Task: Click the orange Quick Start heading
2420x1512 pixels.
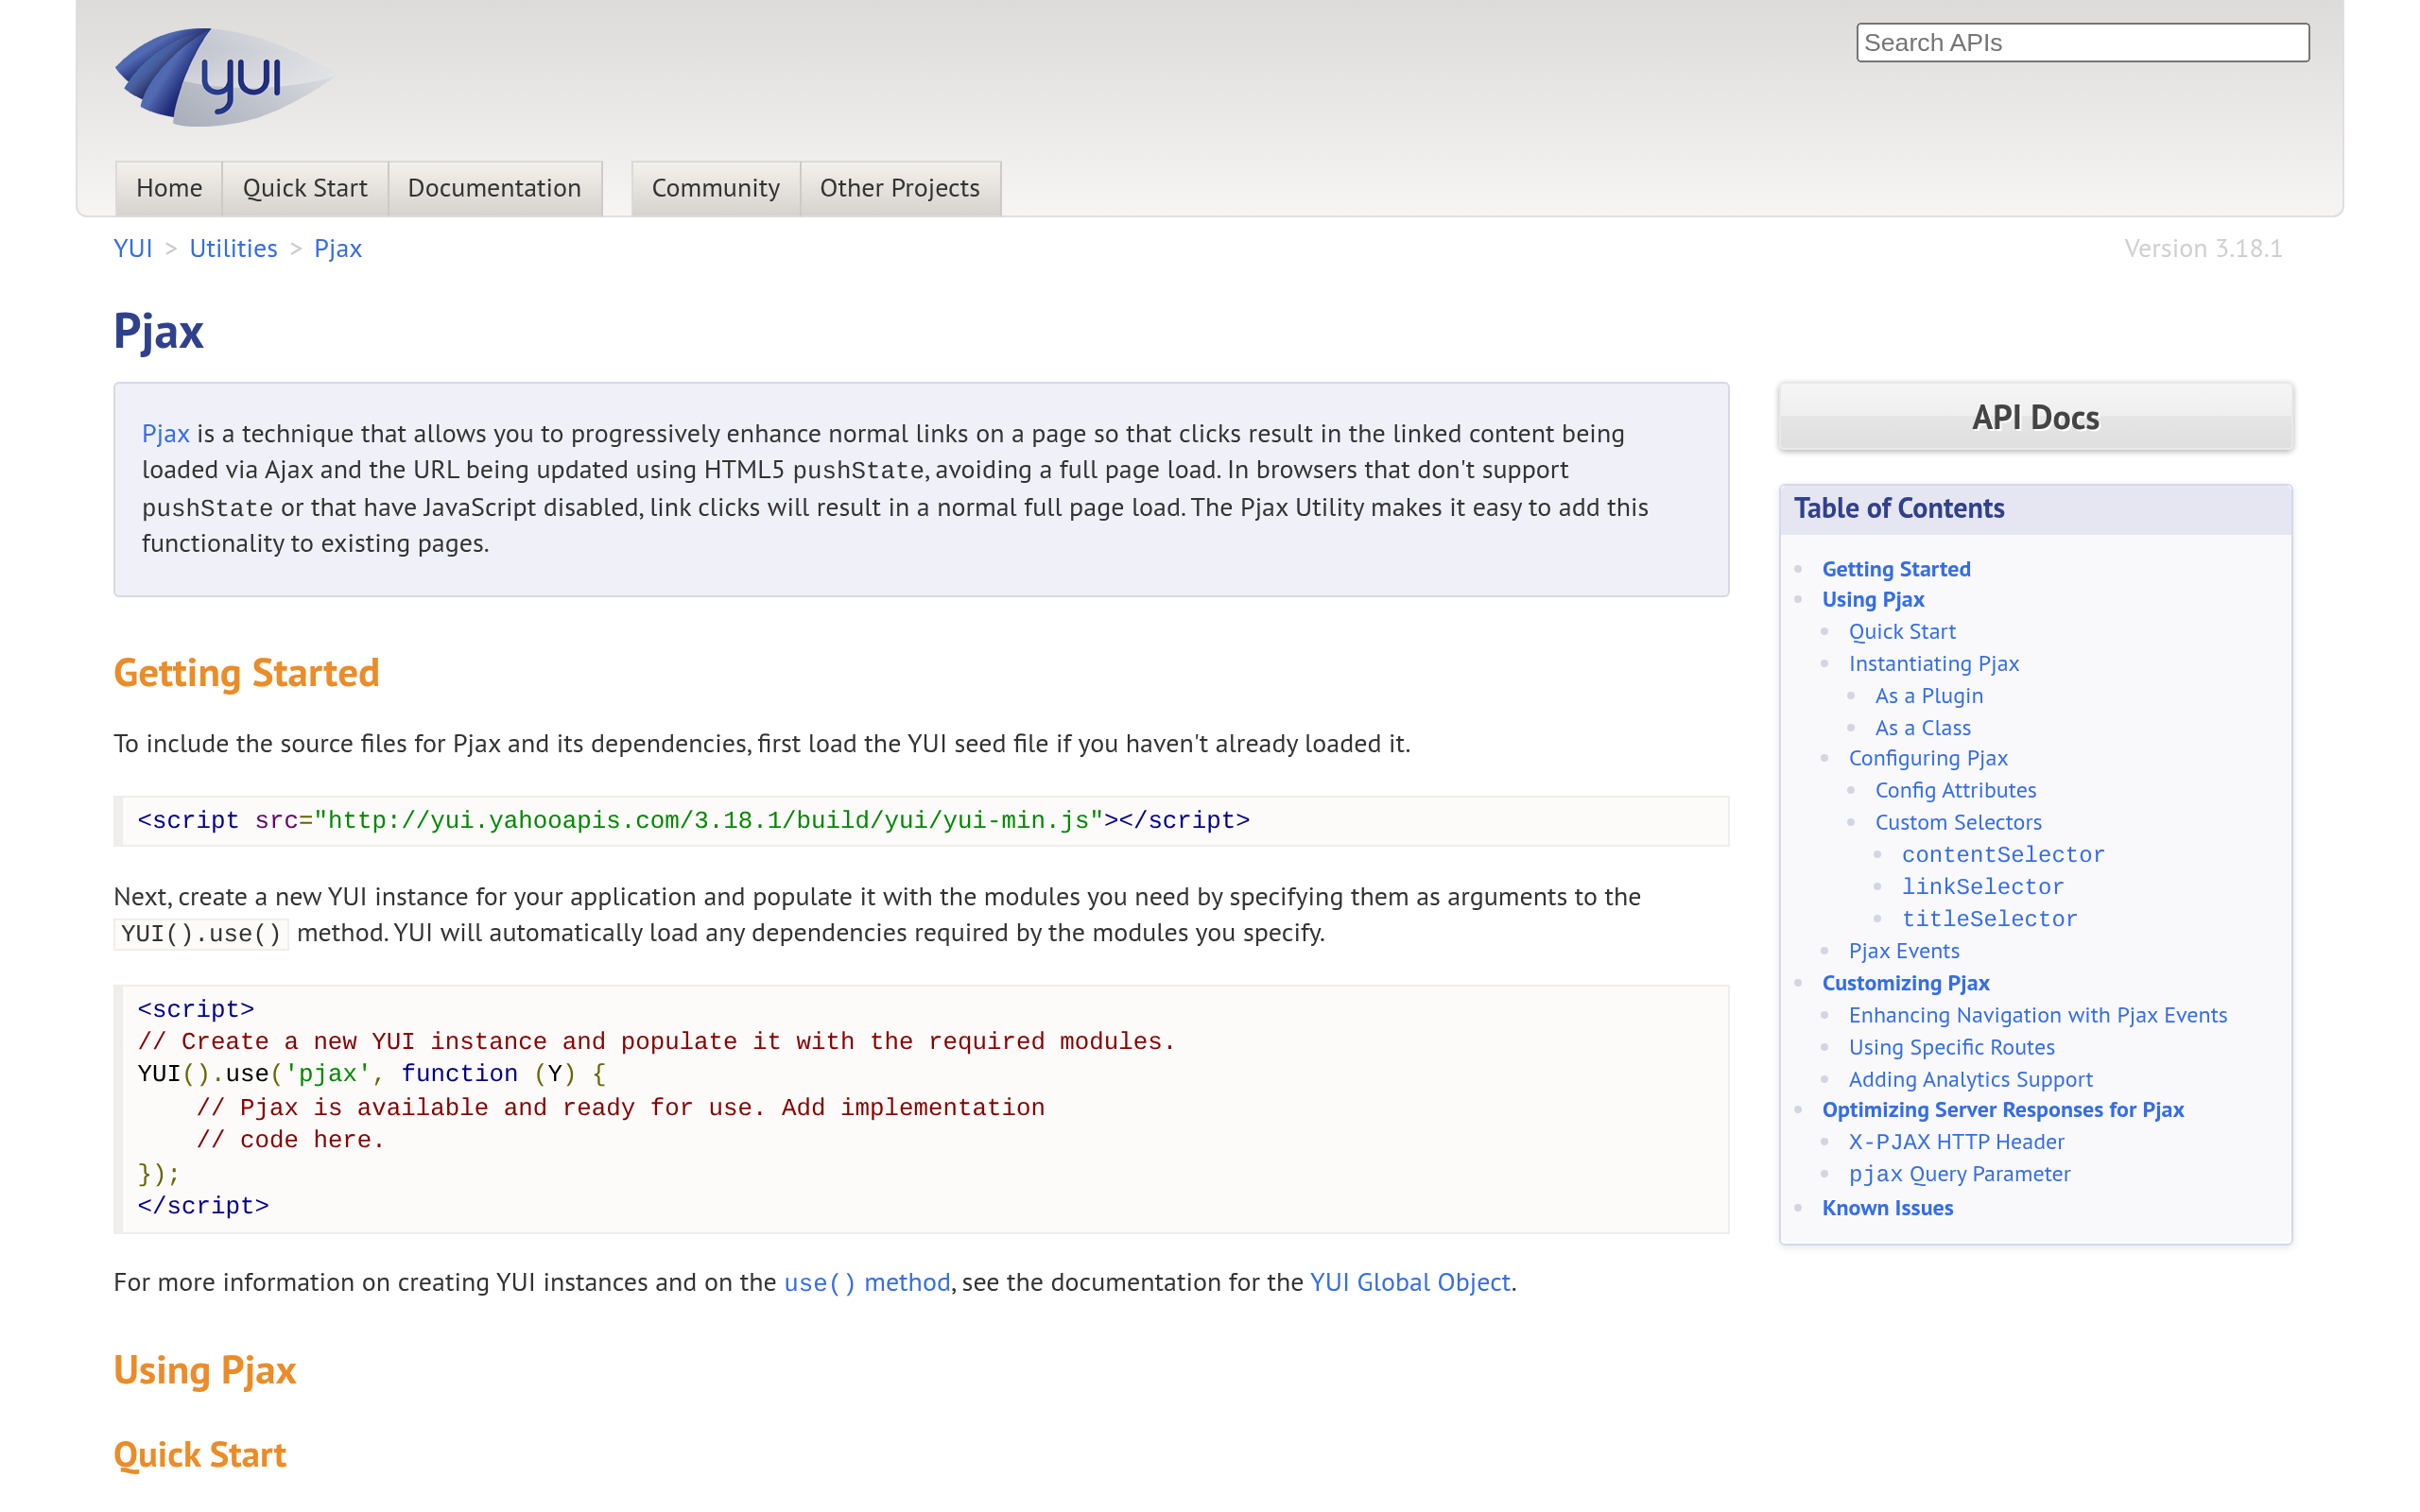Action: tap(200, 1455)
